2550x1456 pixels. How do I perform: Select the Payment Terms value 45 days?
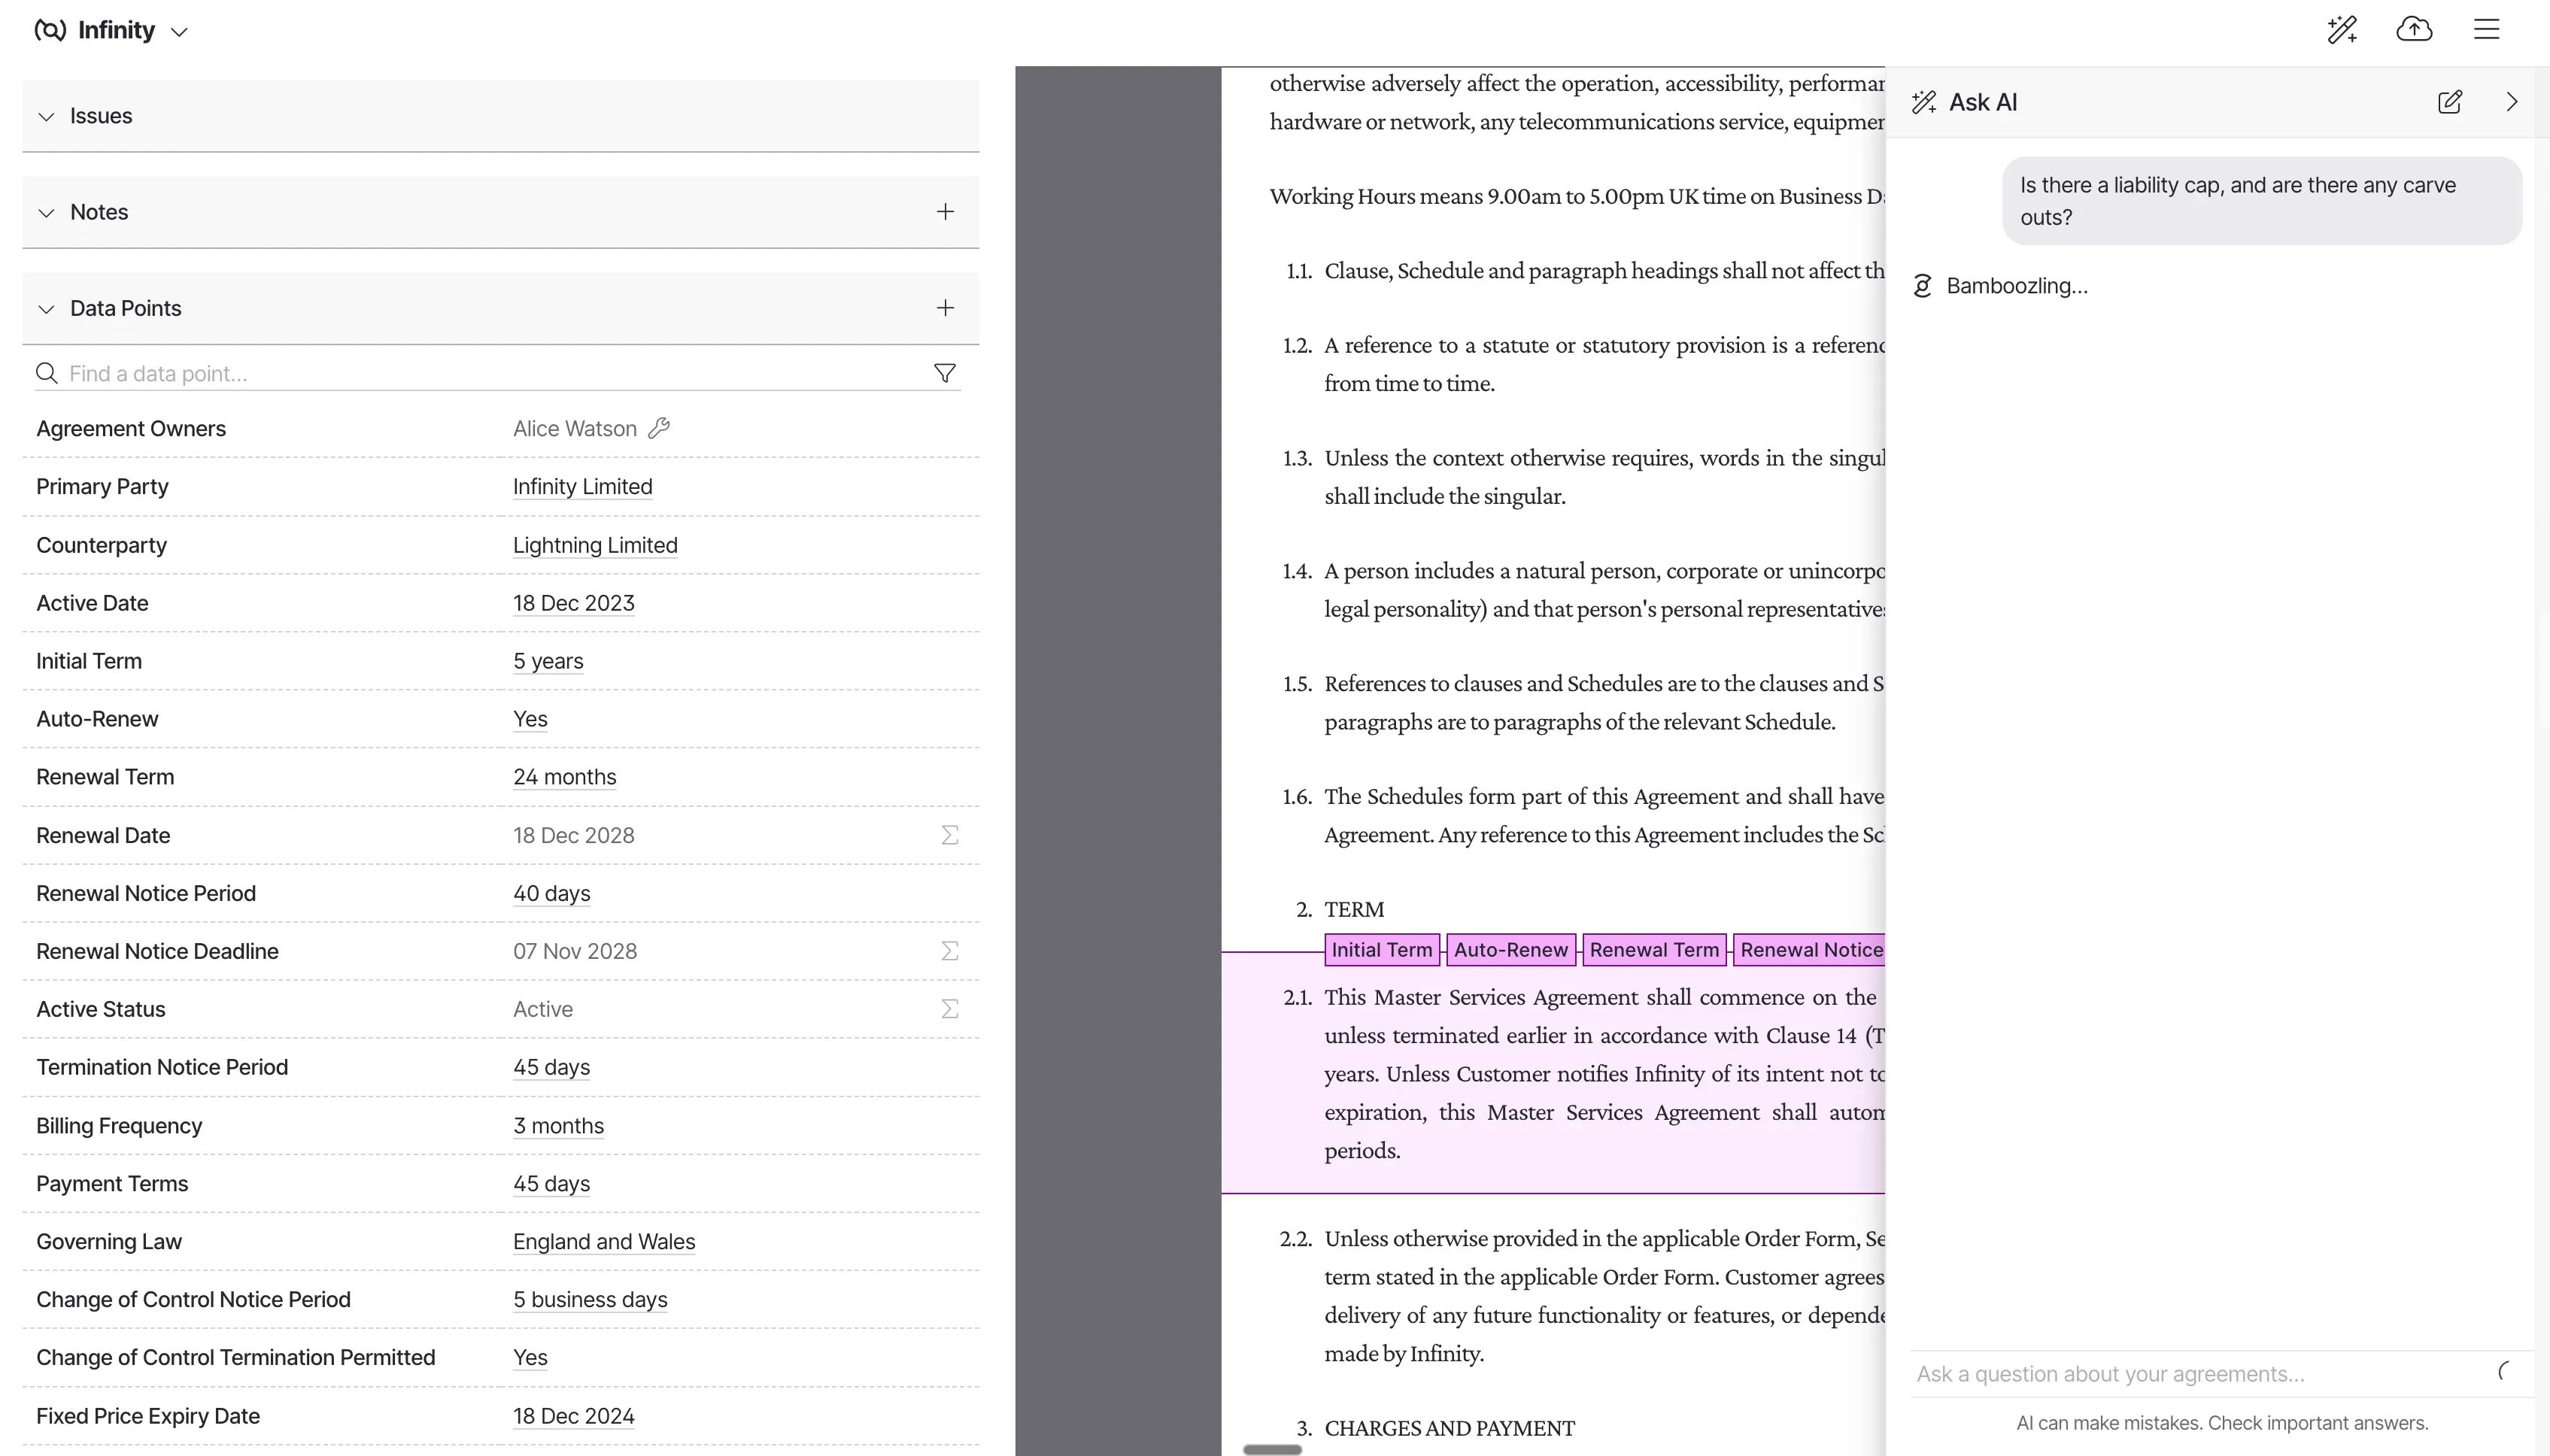pos(551,1184)
